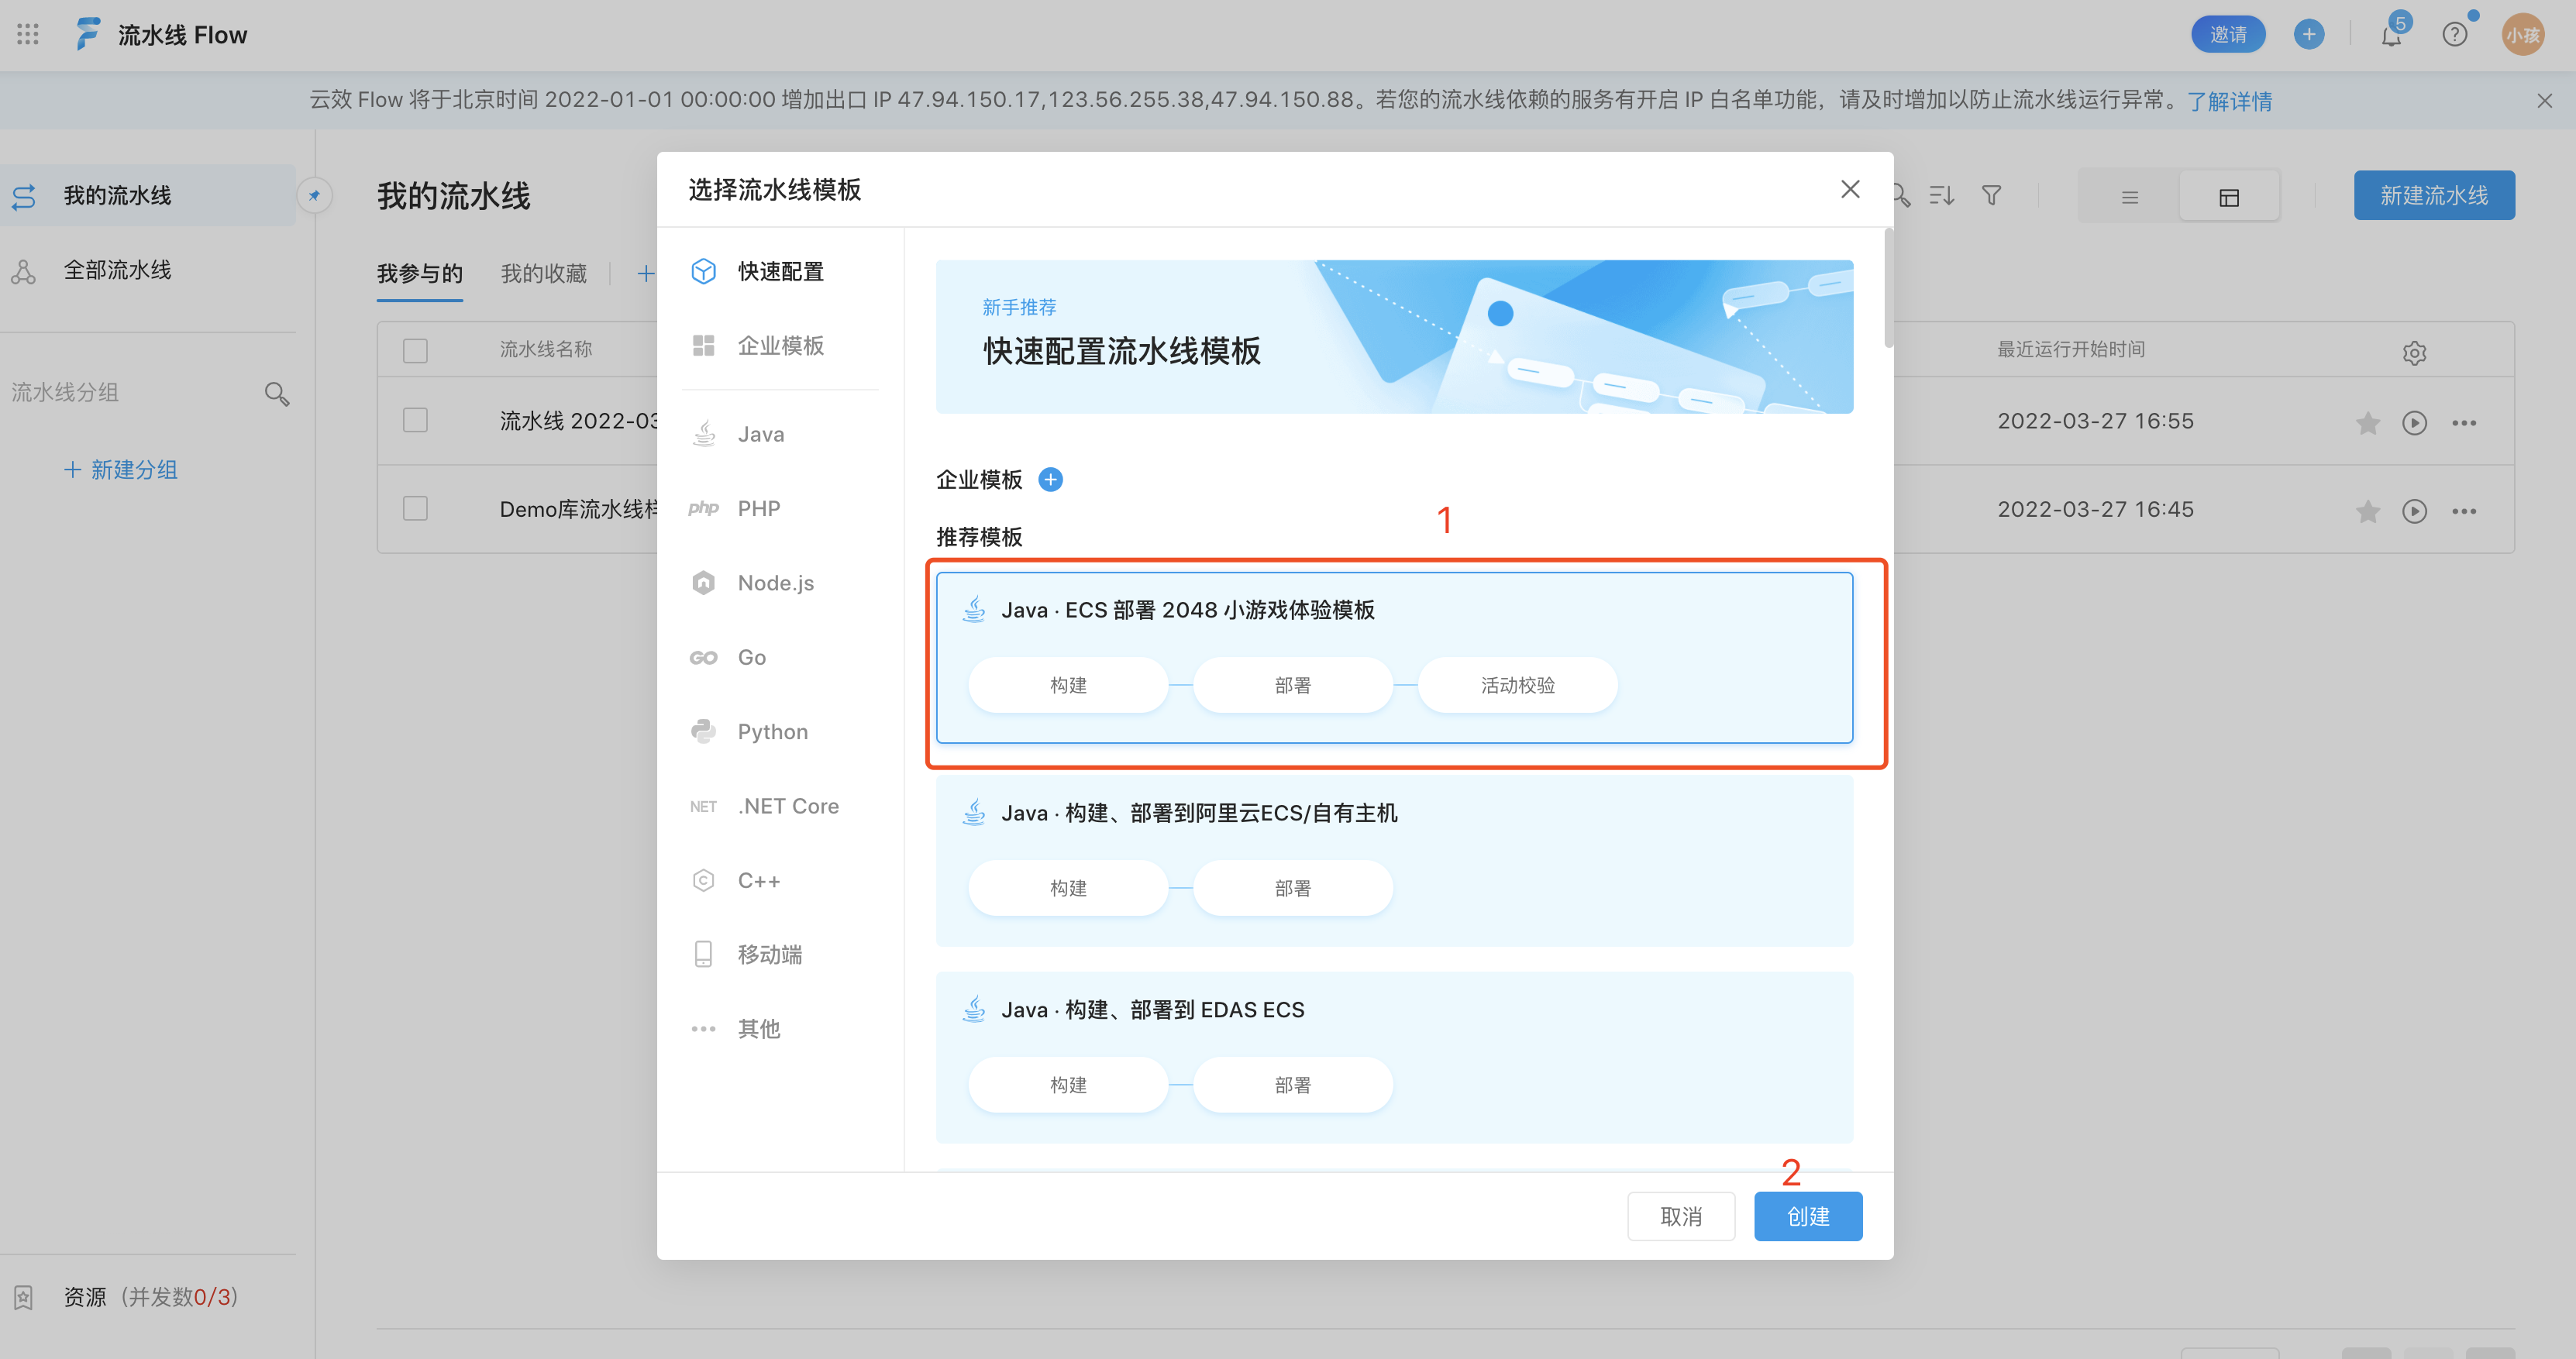Viewport: 2576px width, 1359px height.
Task: Check the 流水线 2022-03 row checkbox
Action: tap(415, 421)
